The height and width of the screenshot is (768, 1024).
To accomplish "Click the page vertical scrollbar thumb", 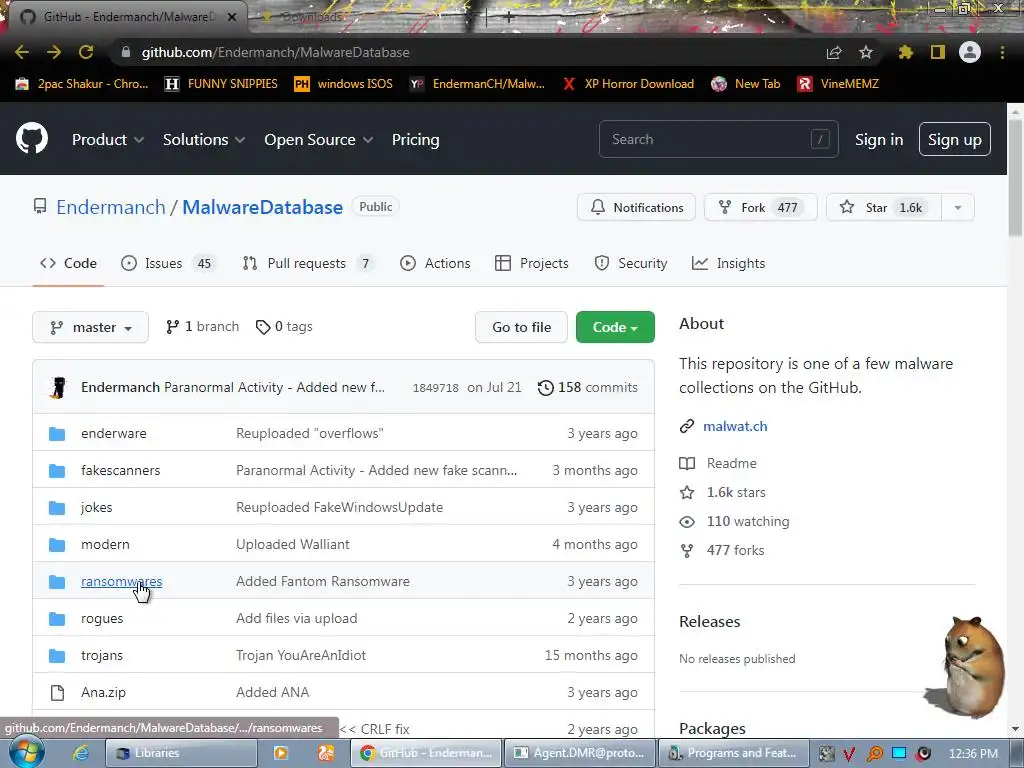I will (x=1016, y=178).
